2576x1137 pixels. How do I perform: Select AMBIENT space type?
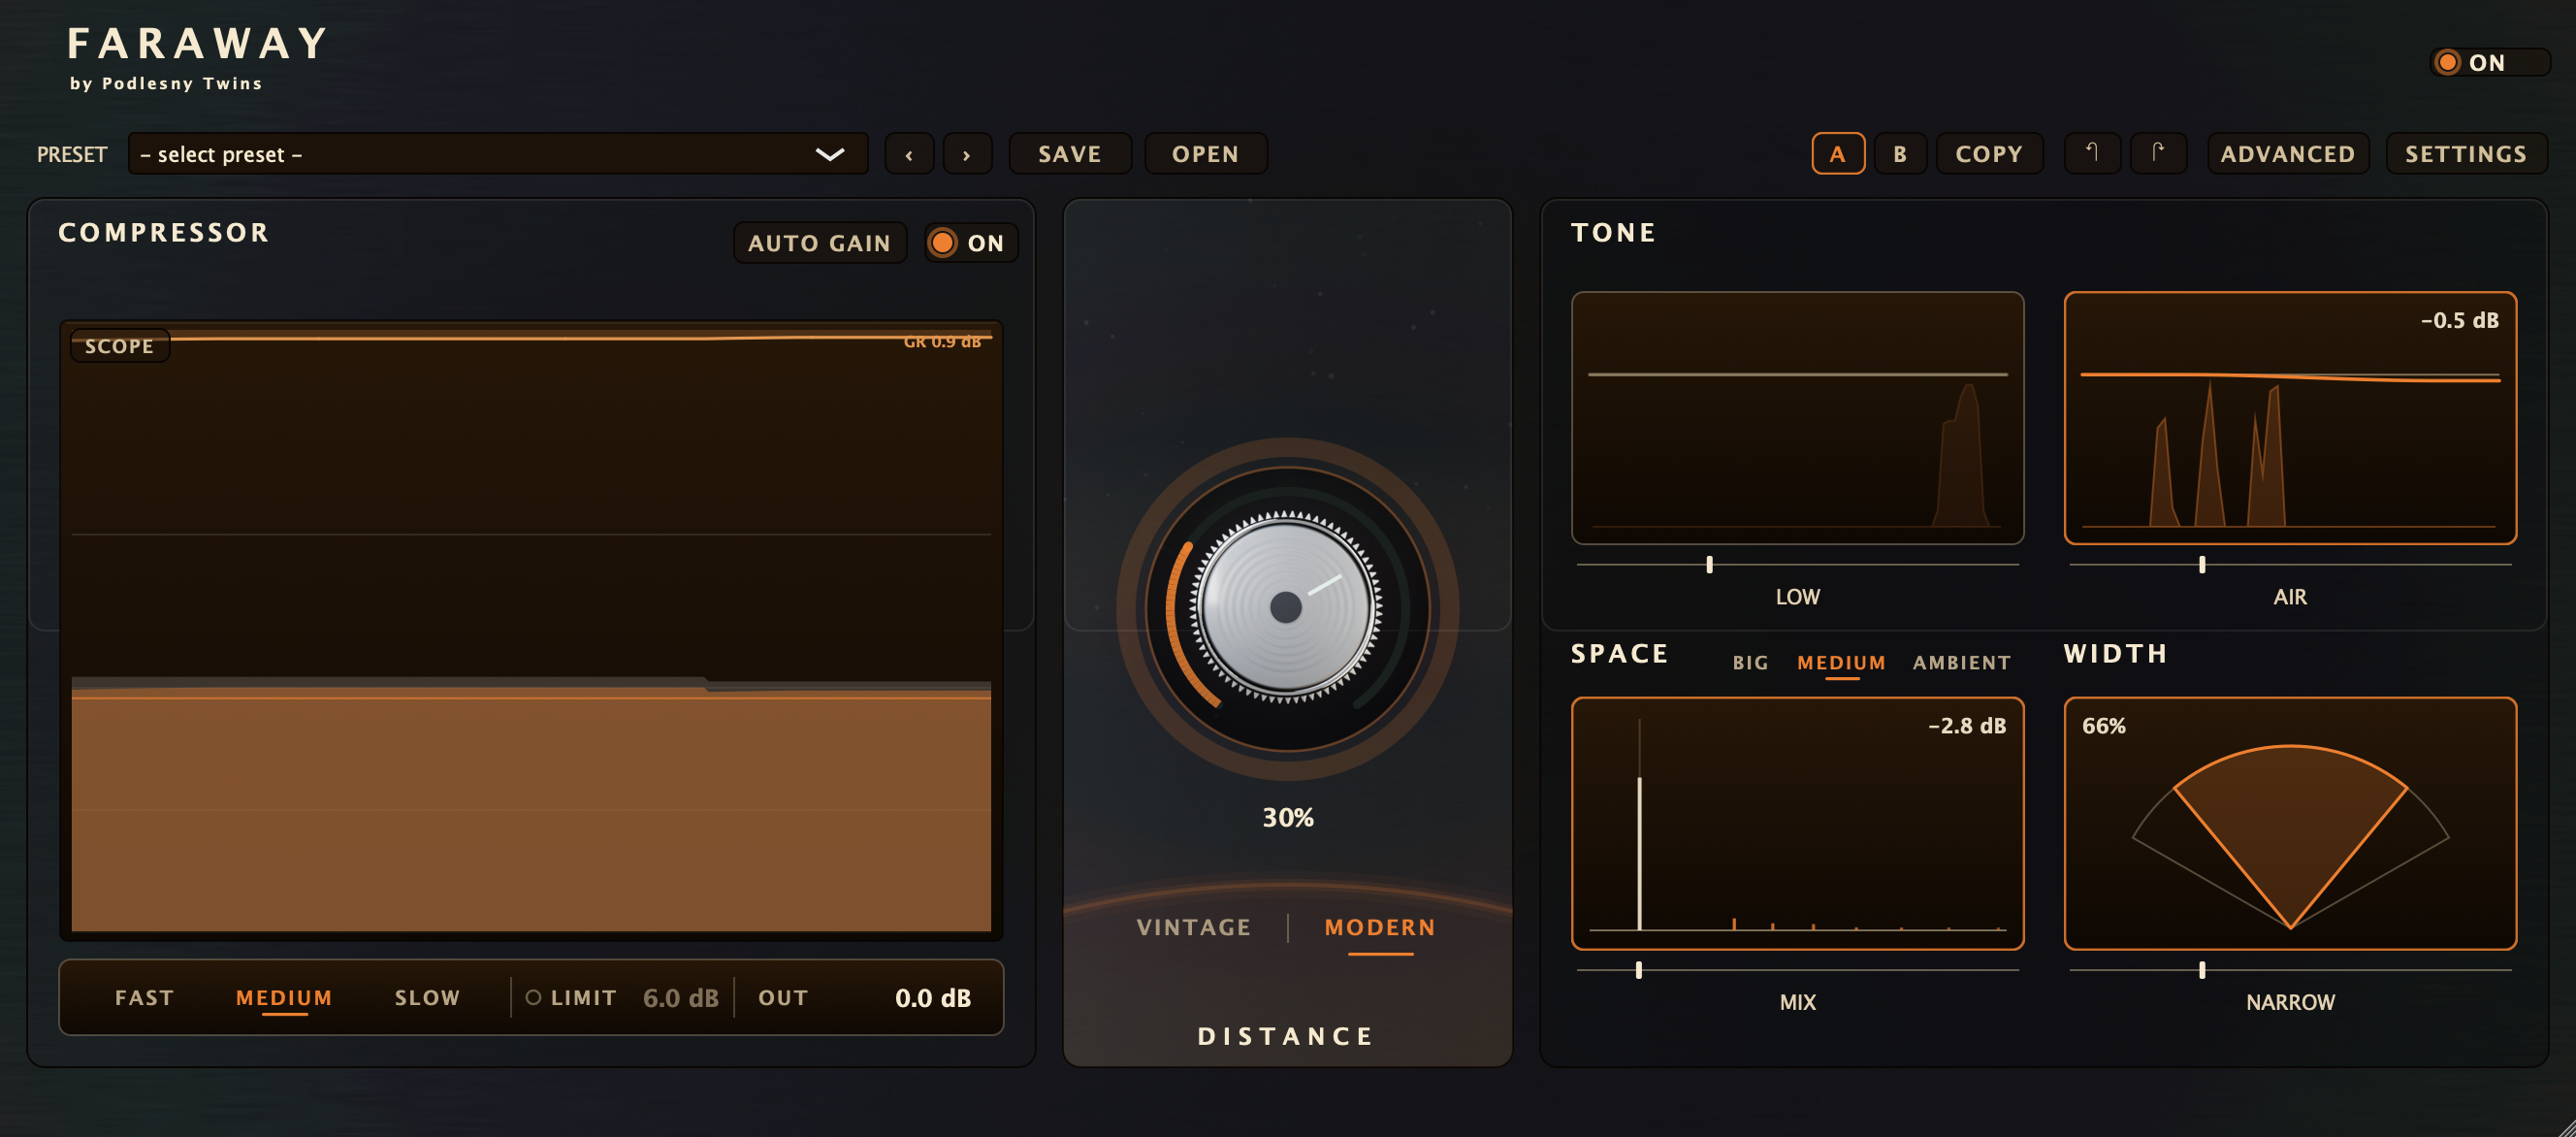1962,663
